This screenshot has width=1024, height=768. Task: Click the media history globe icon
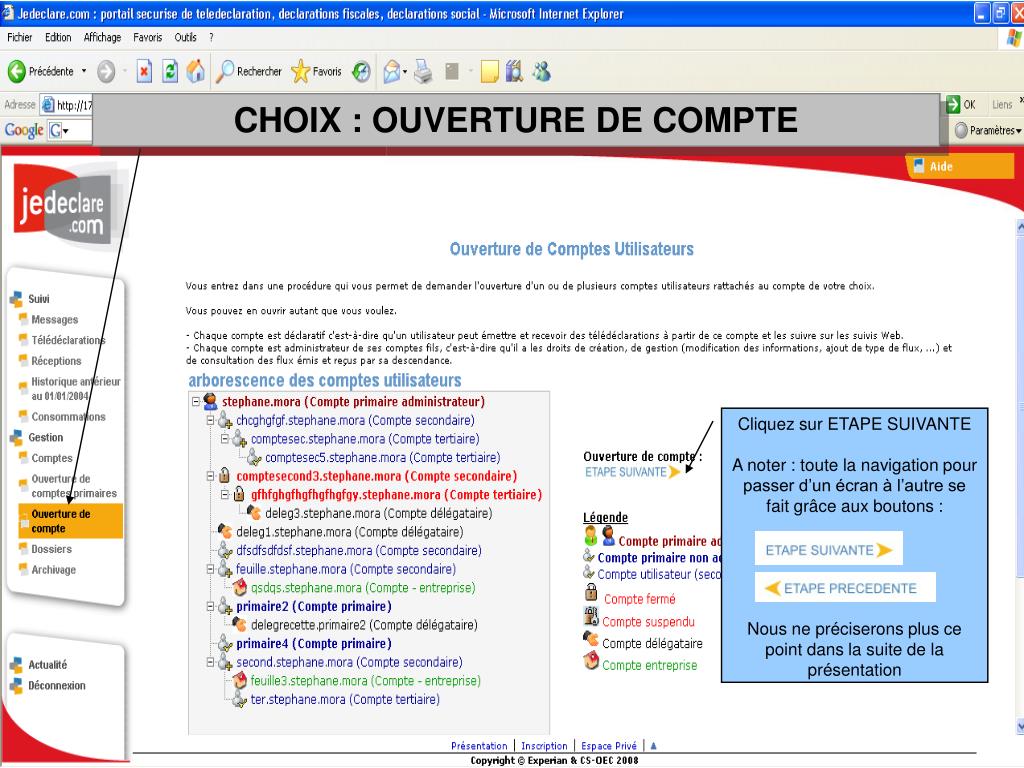coord(361,71)
